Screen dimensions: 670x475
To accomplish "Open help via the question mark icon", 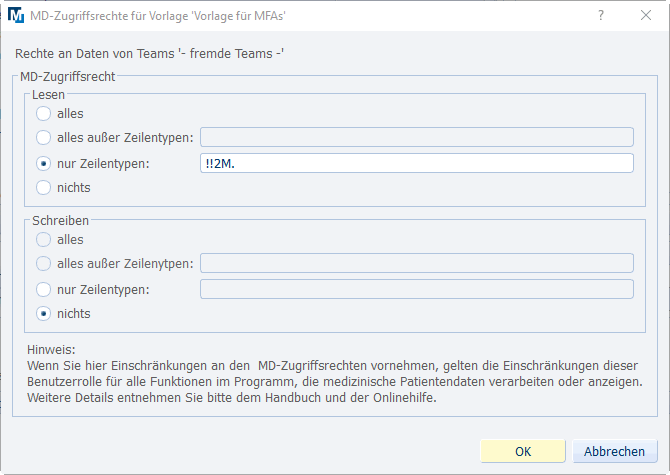I will (601, 15).
